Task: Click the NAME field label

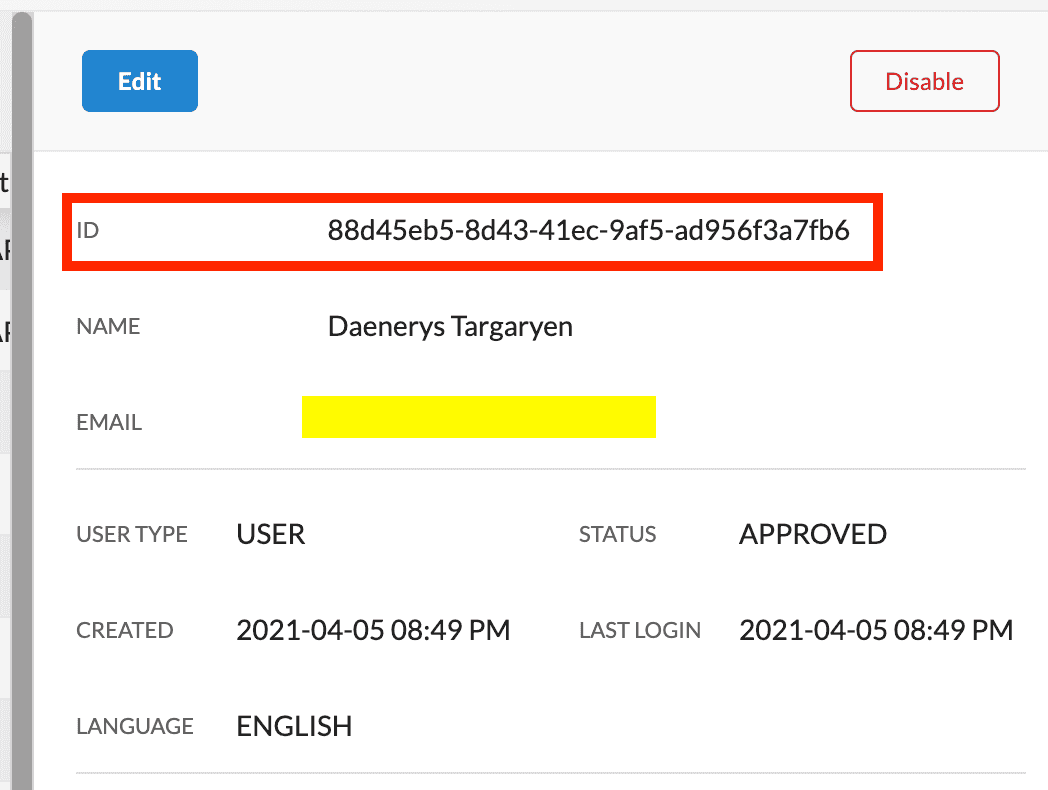Action: (108, 327)
